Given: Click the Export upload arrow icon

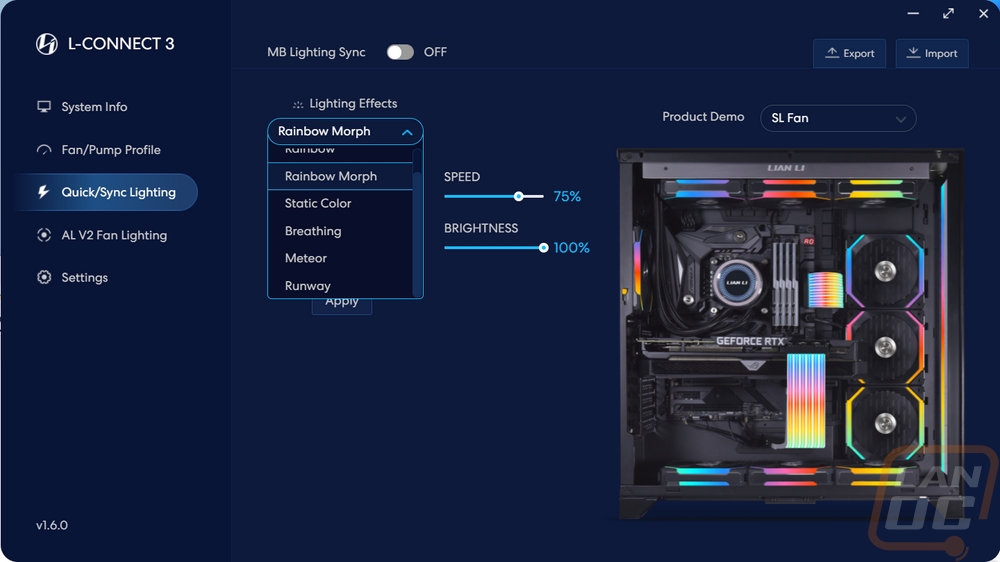Looking at the screenshot, I should coord(832,52).
